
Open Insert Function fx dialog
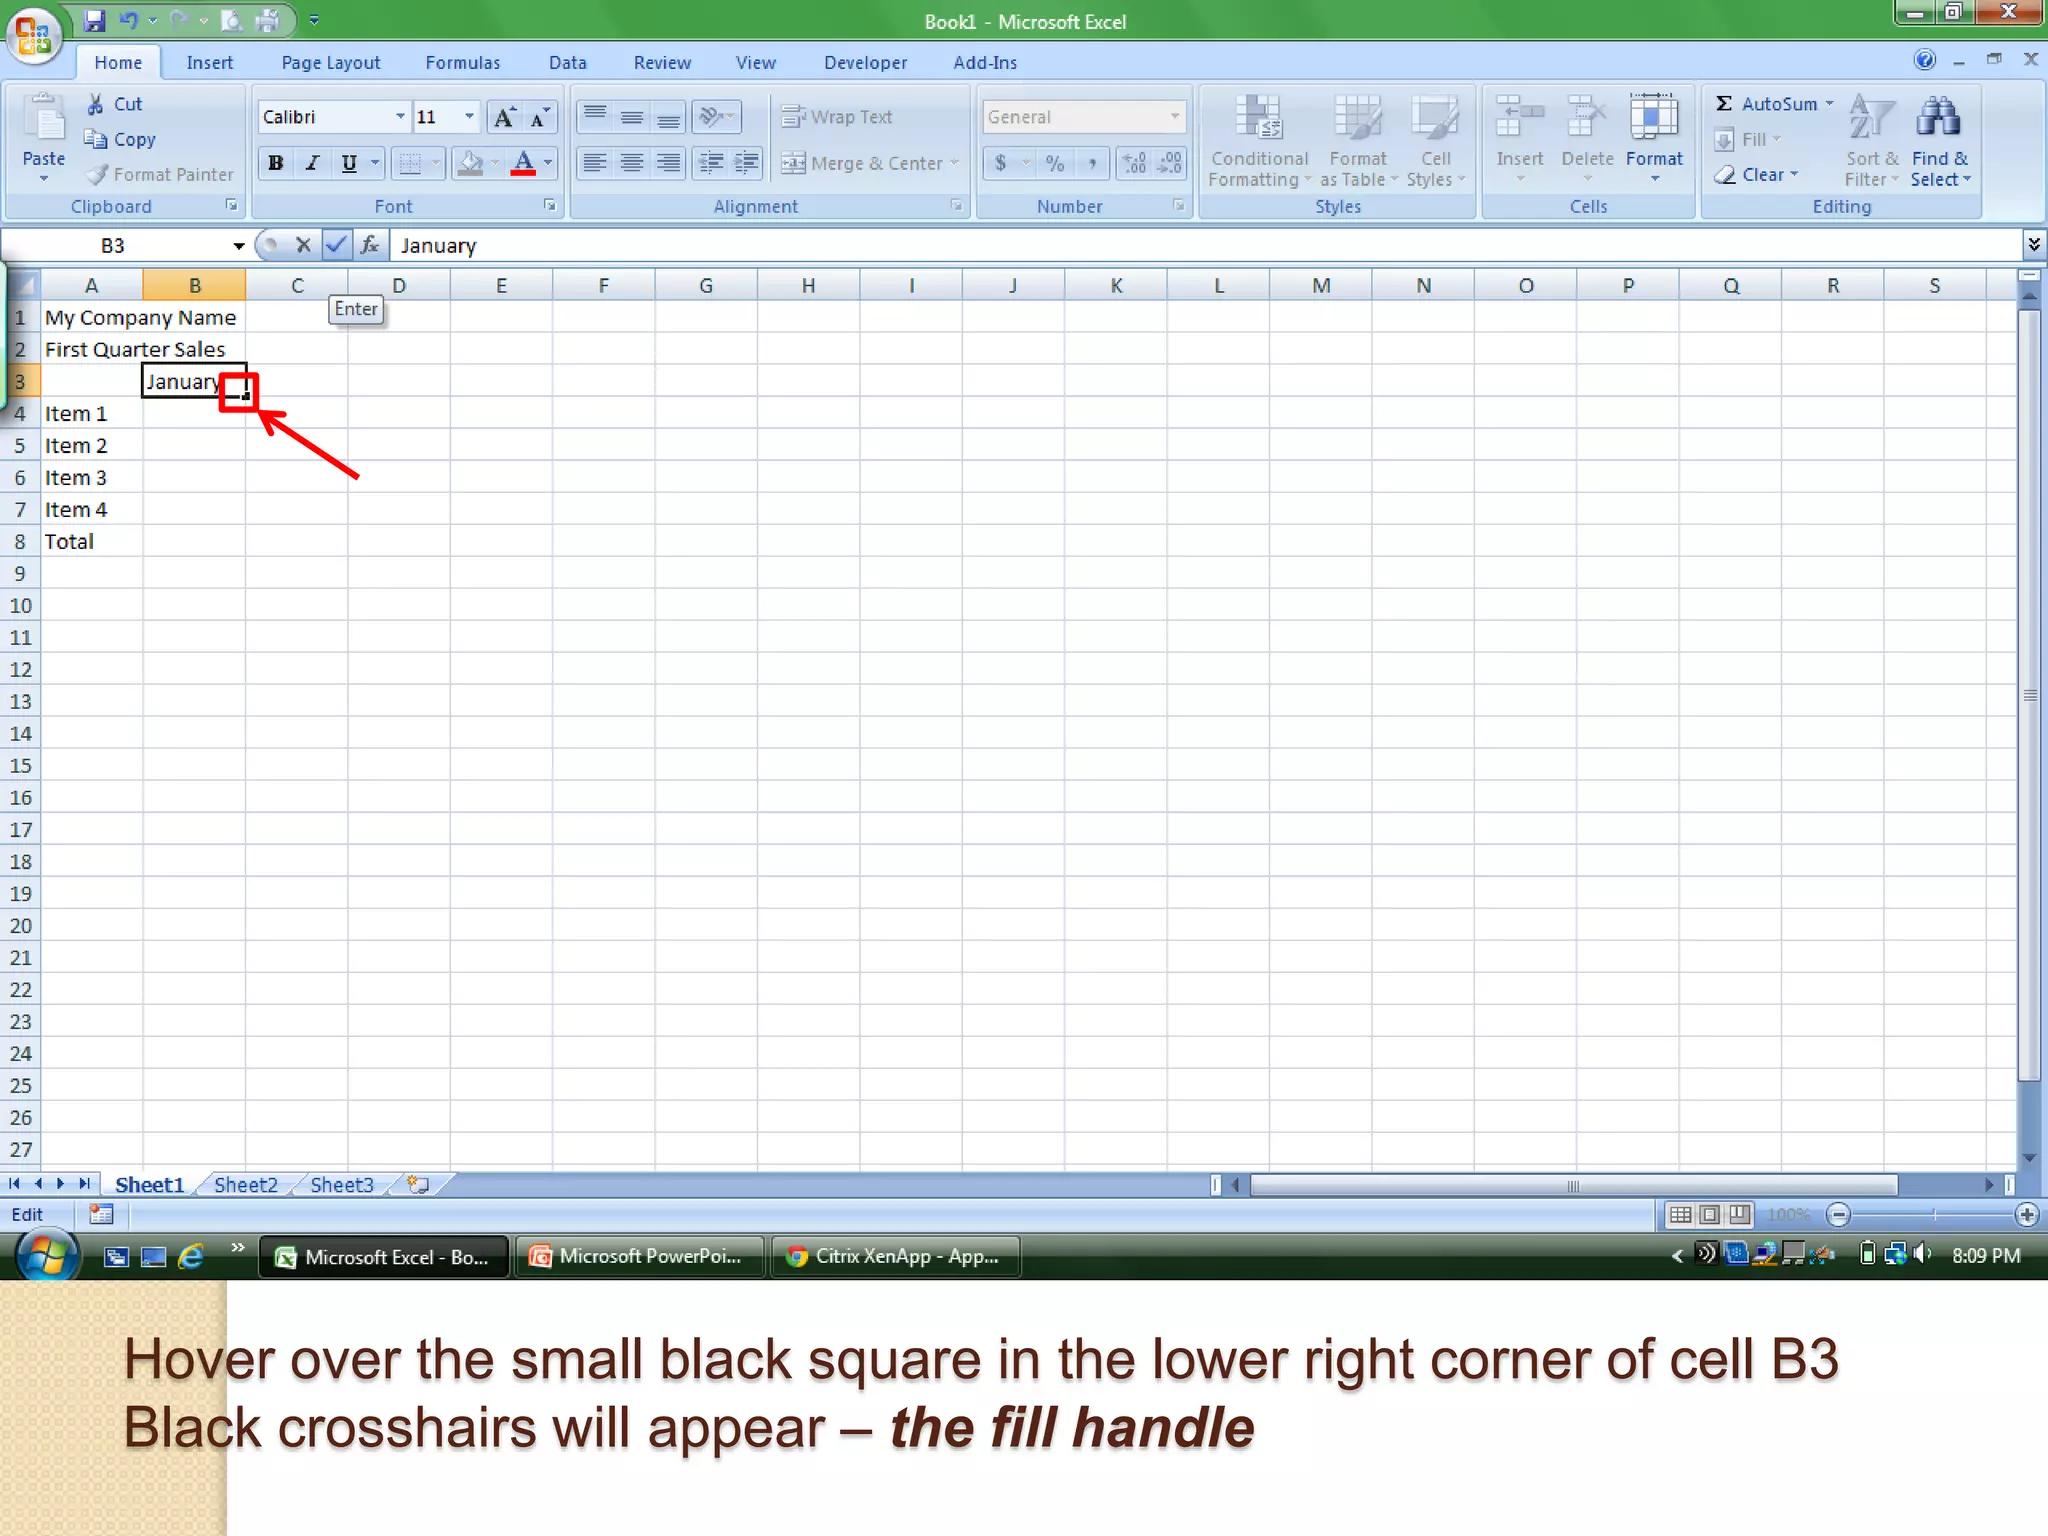tap(370, 245)
